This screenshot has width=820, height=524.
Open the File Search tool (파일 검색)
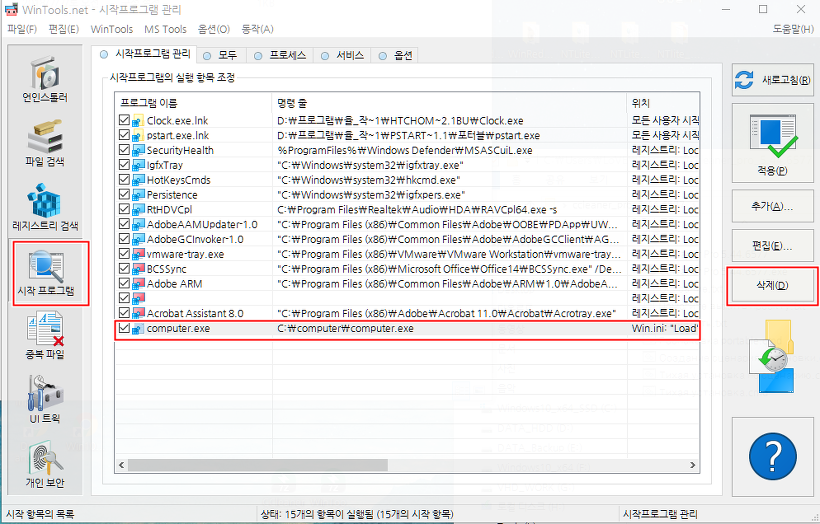pos(45,143)
